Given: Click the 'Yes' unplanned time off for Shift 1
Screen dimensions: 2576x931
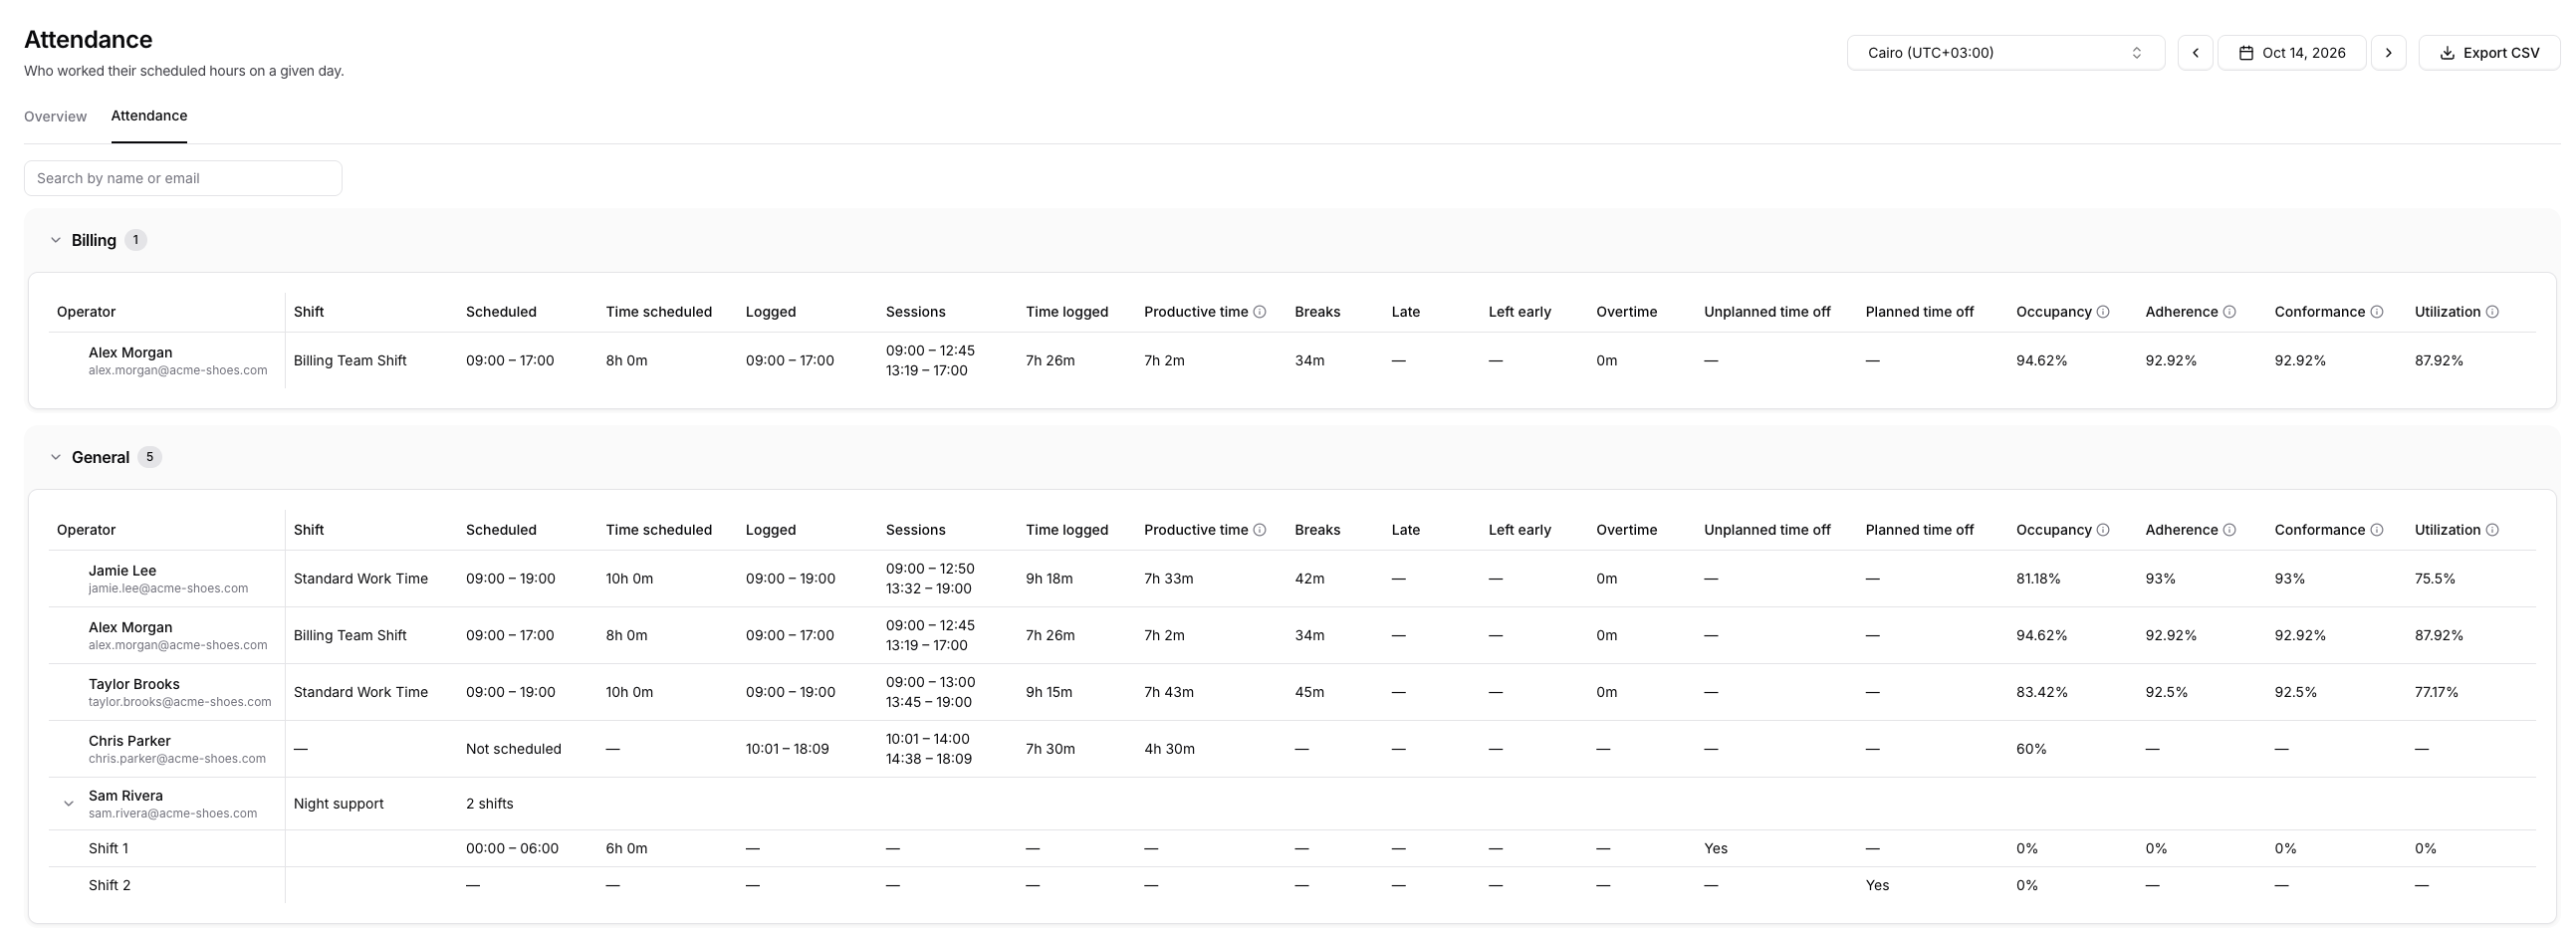Looking at the screenshot, I should pos(1716,849).
